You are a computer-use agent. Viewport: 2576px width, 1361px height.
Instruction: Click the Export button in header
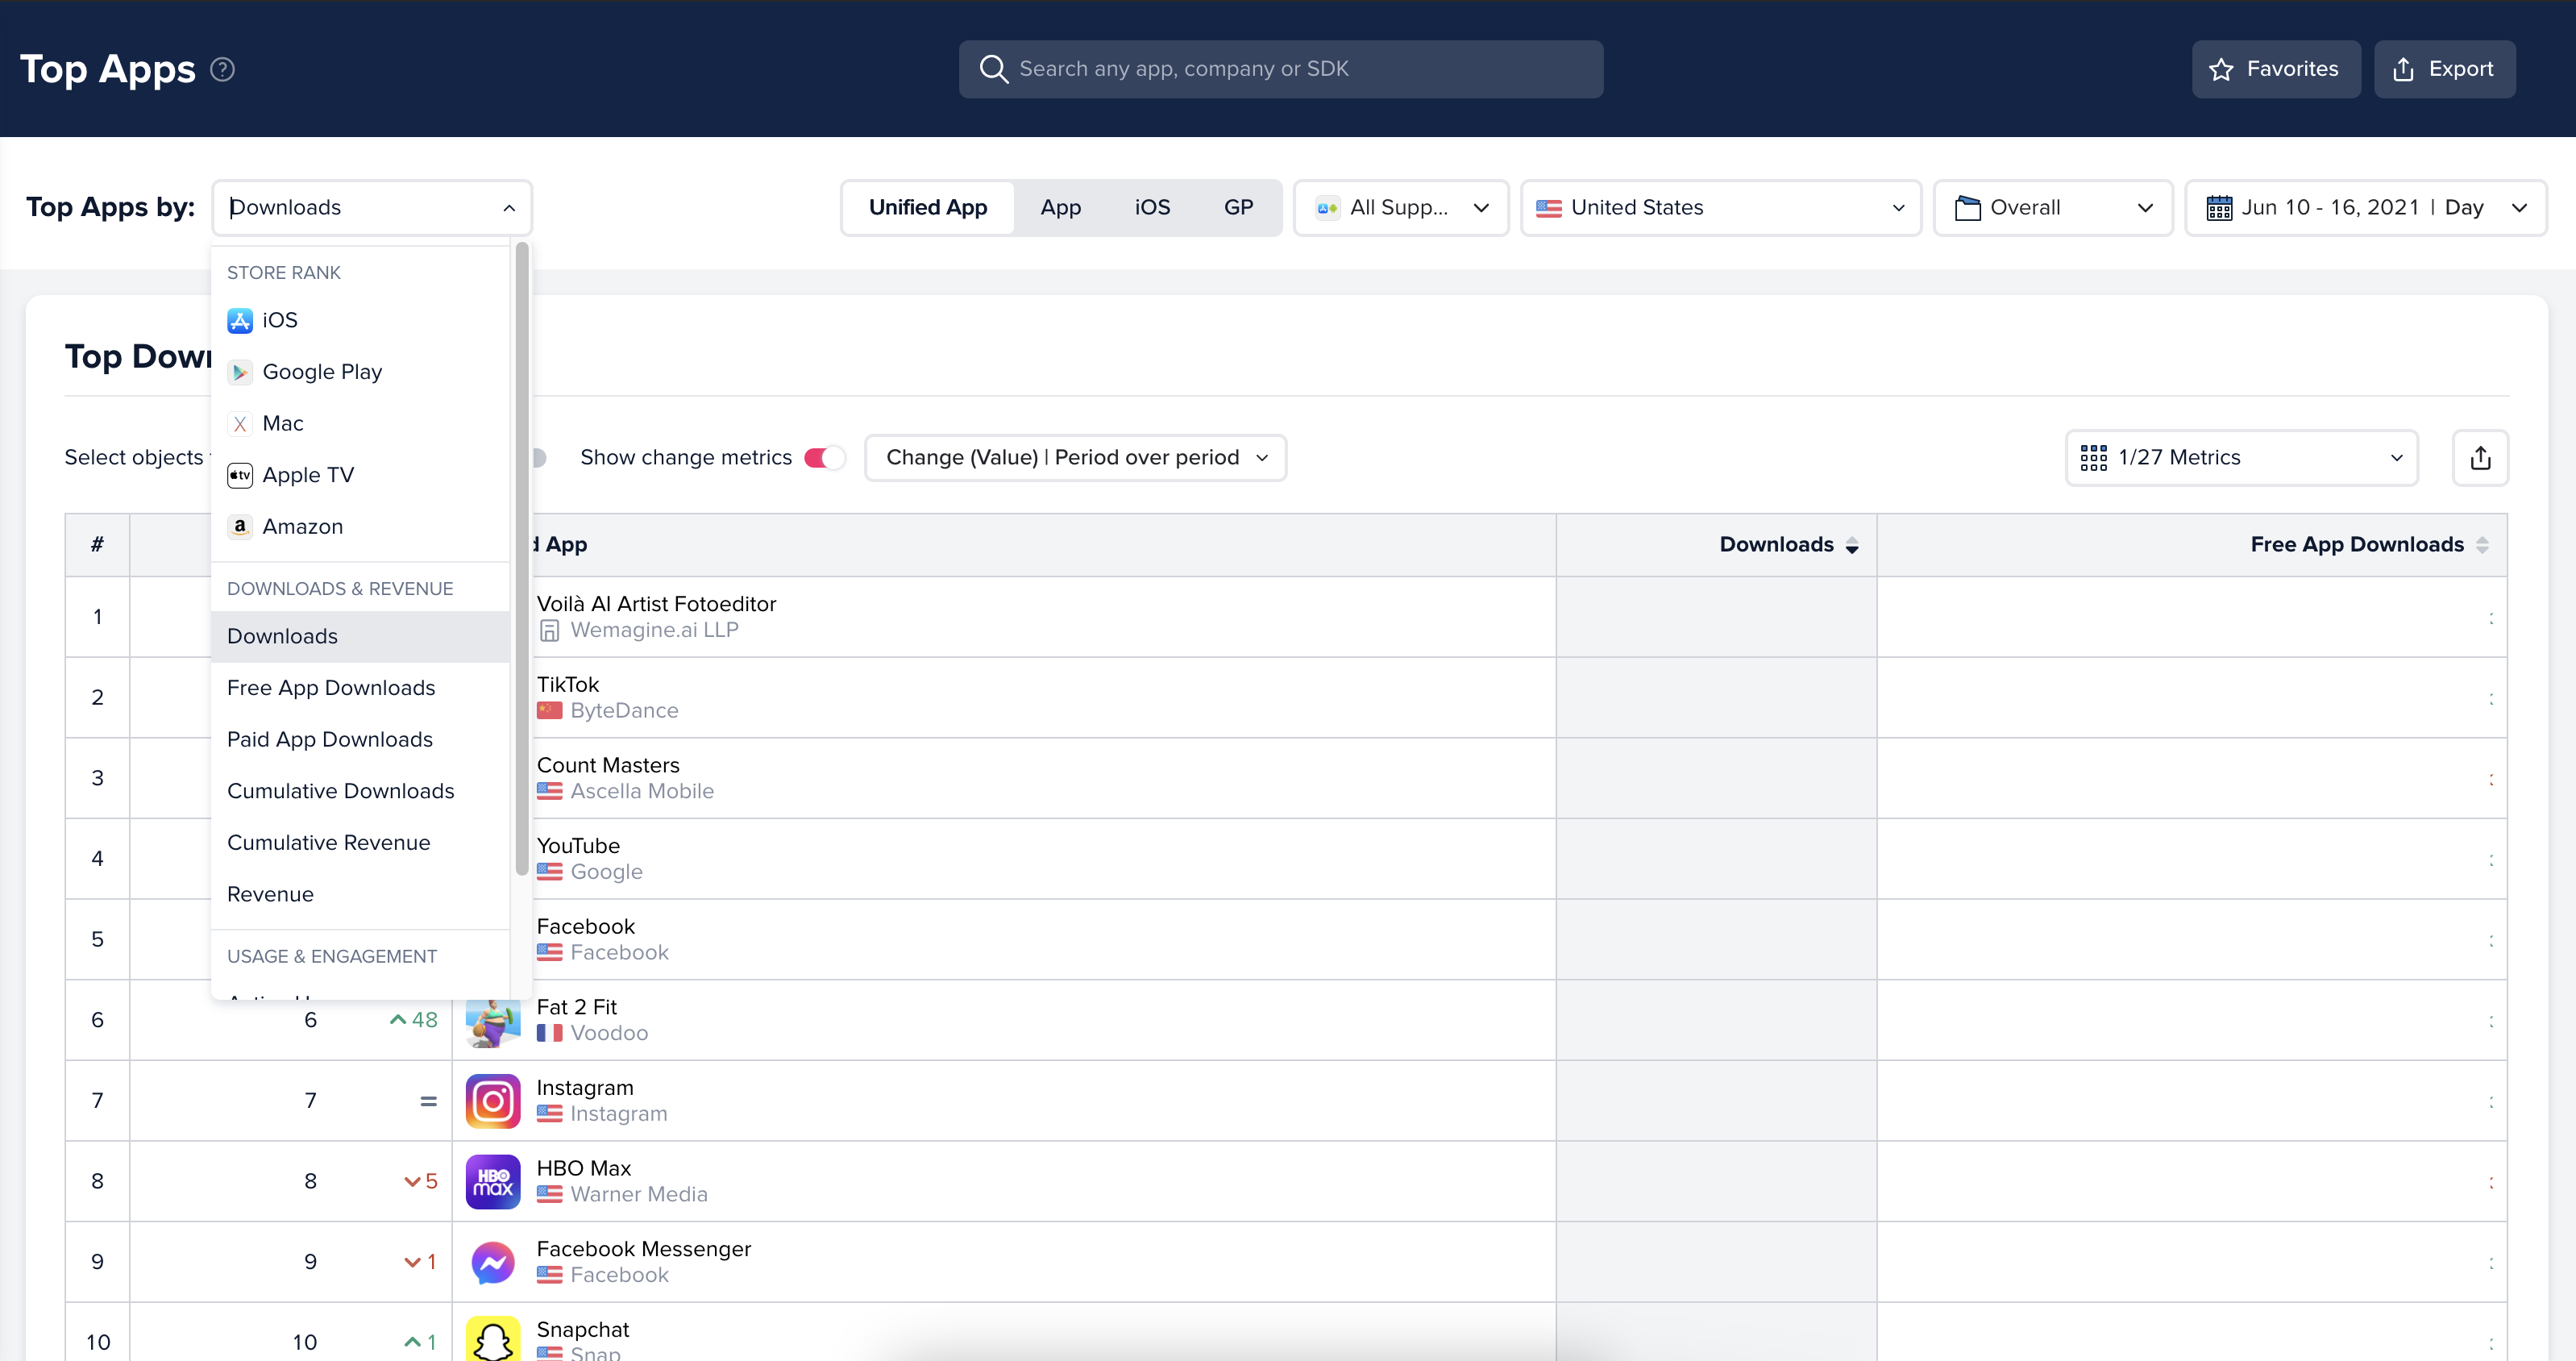click(2443, 69)
